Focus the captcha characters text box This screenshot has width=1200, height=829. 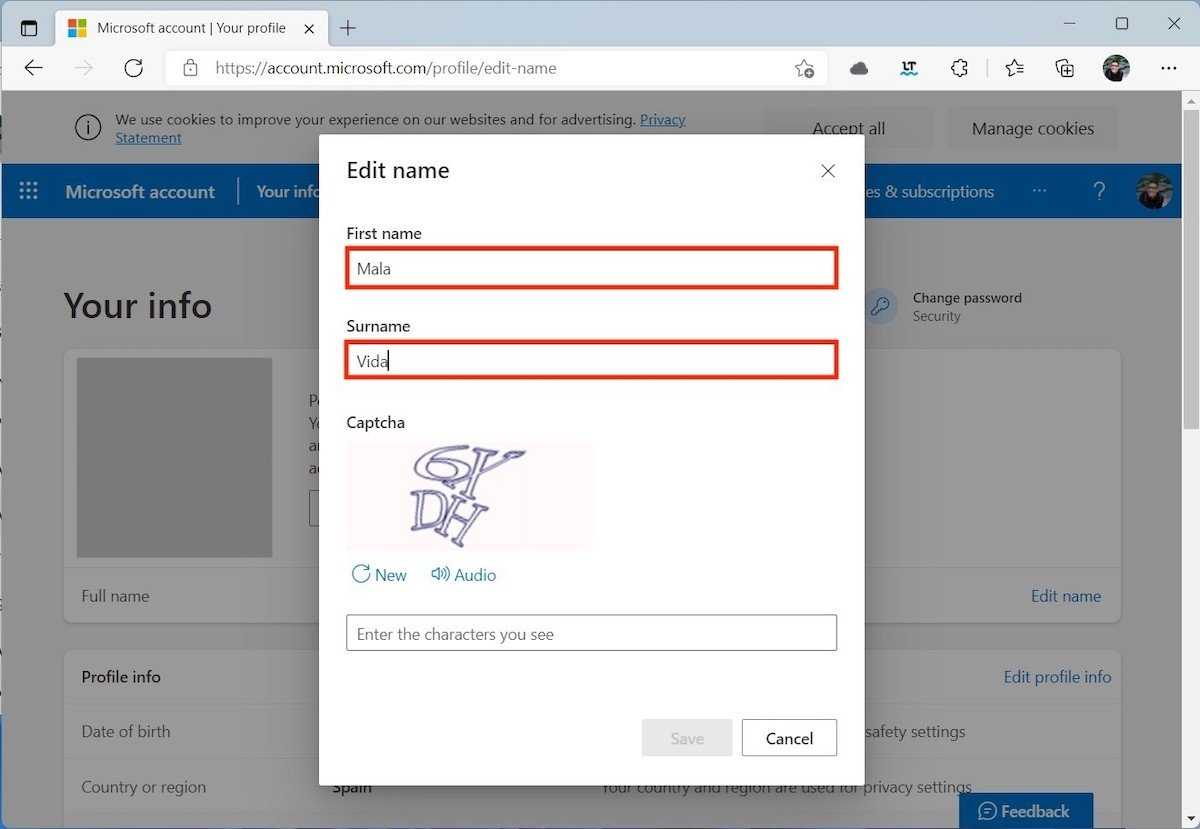click(591, 633)
